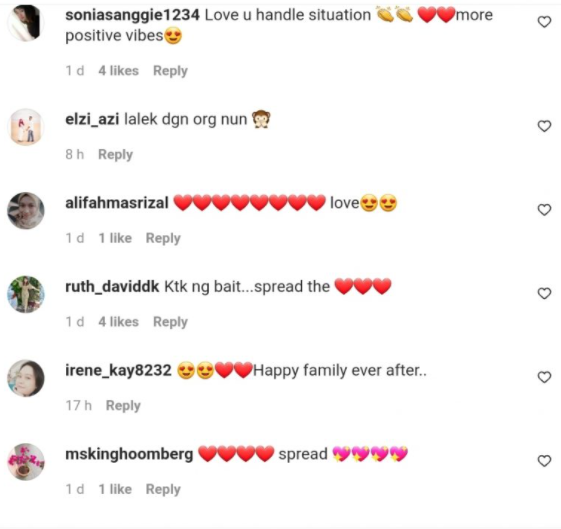This screenshot has height=529, width=561.
Task: Reply to soniasanggie1234's comment
Action: click(170, 71)
